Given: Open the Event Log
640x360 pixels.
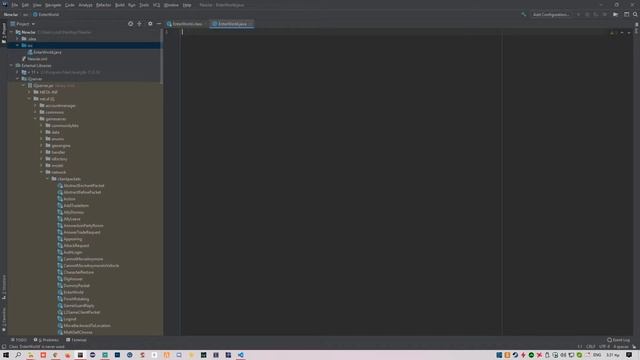Looking at the screenshot, I should pyautogui.click(x=619, y=340).
